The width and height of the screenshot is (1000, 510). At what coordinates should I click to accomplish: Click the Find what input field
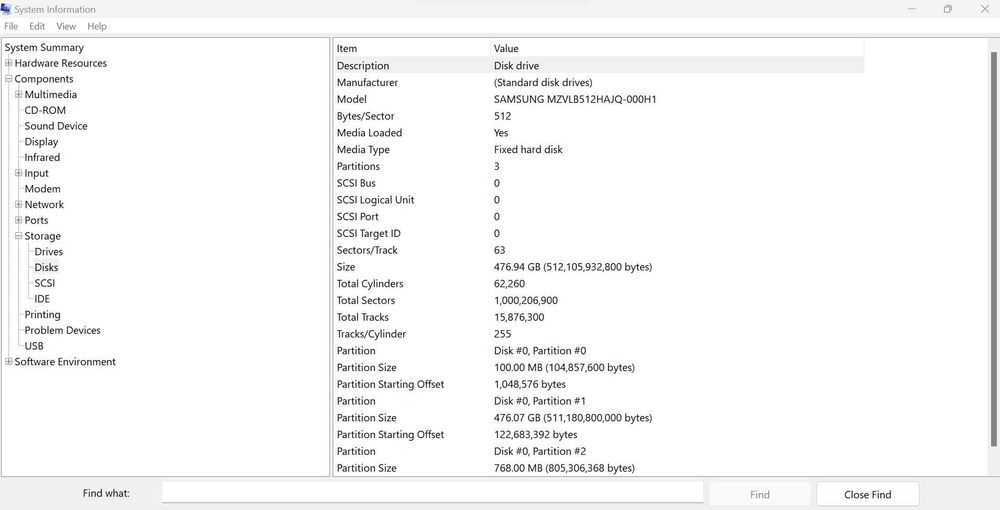pyautogui.click(x=432, y=493)
